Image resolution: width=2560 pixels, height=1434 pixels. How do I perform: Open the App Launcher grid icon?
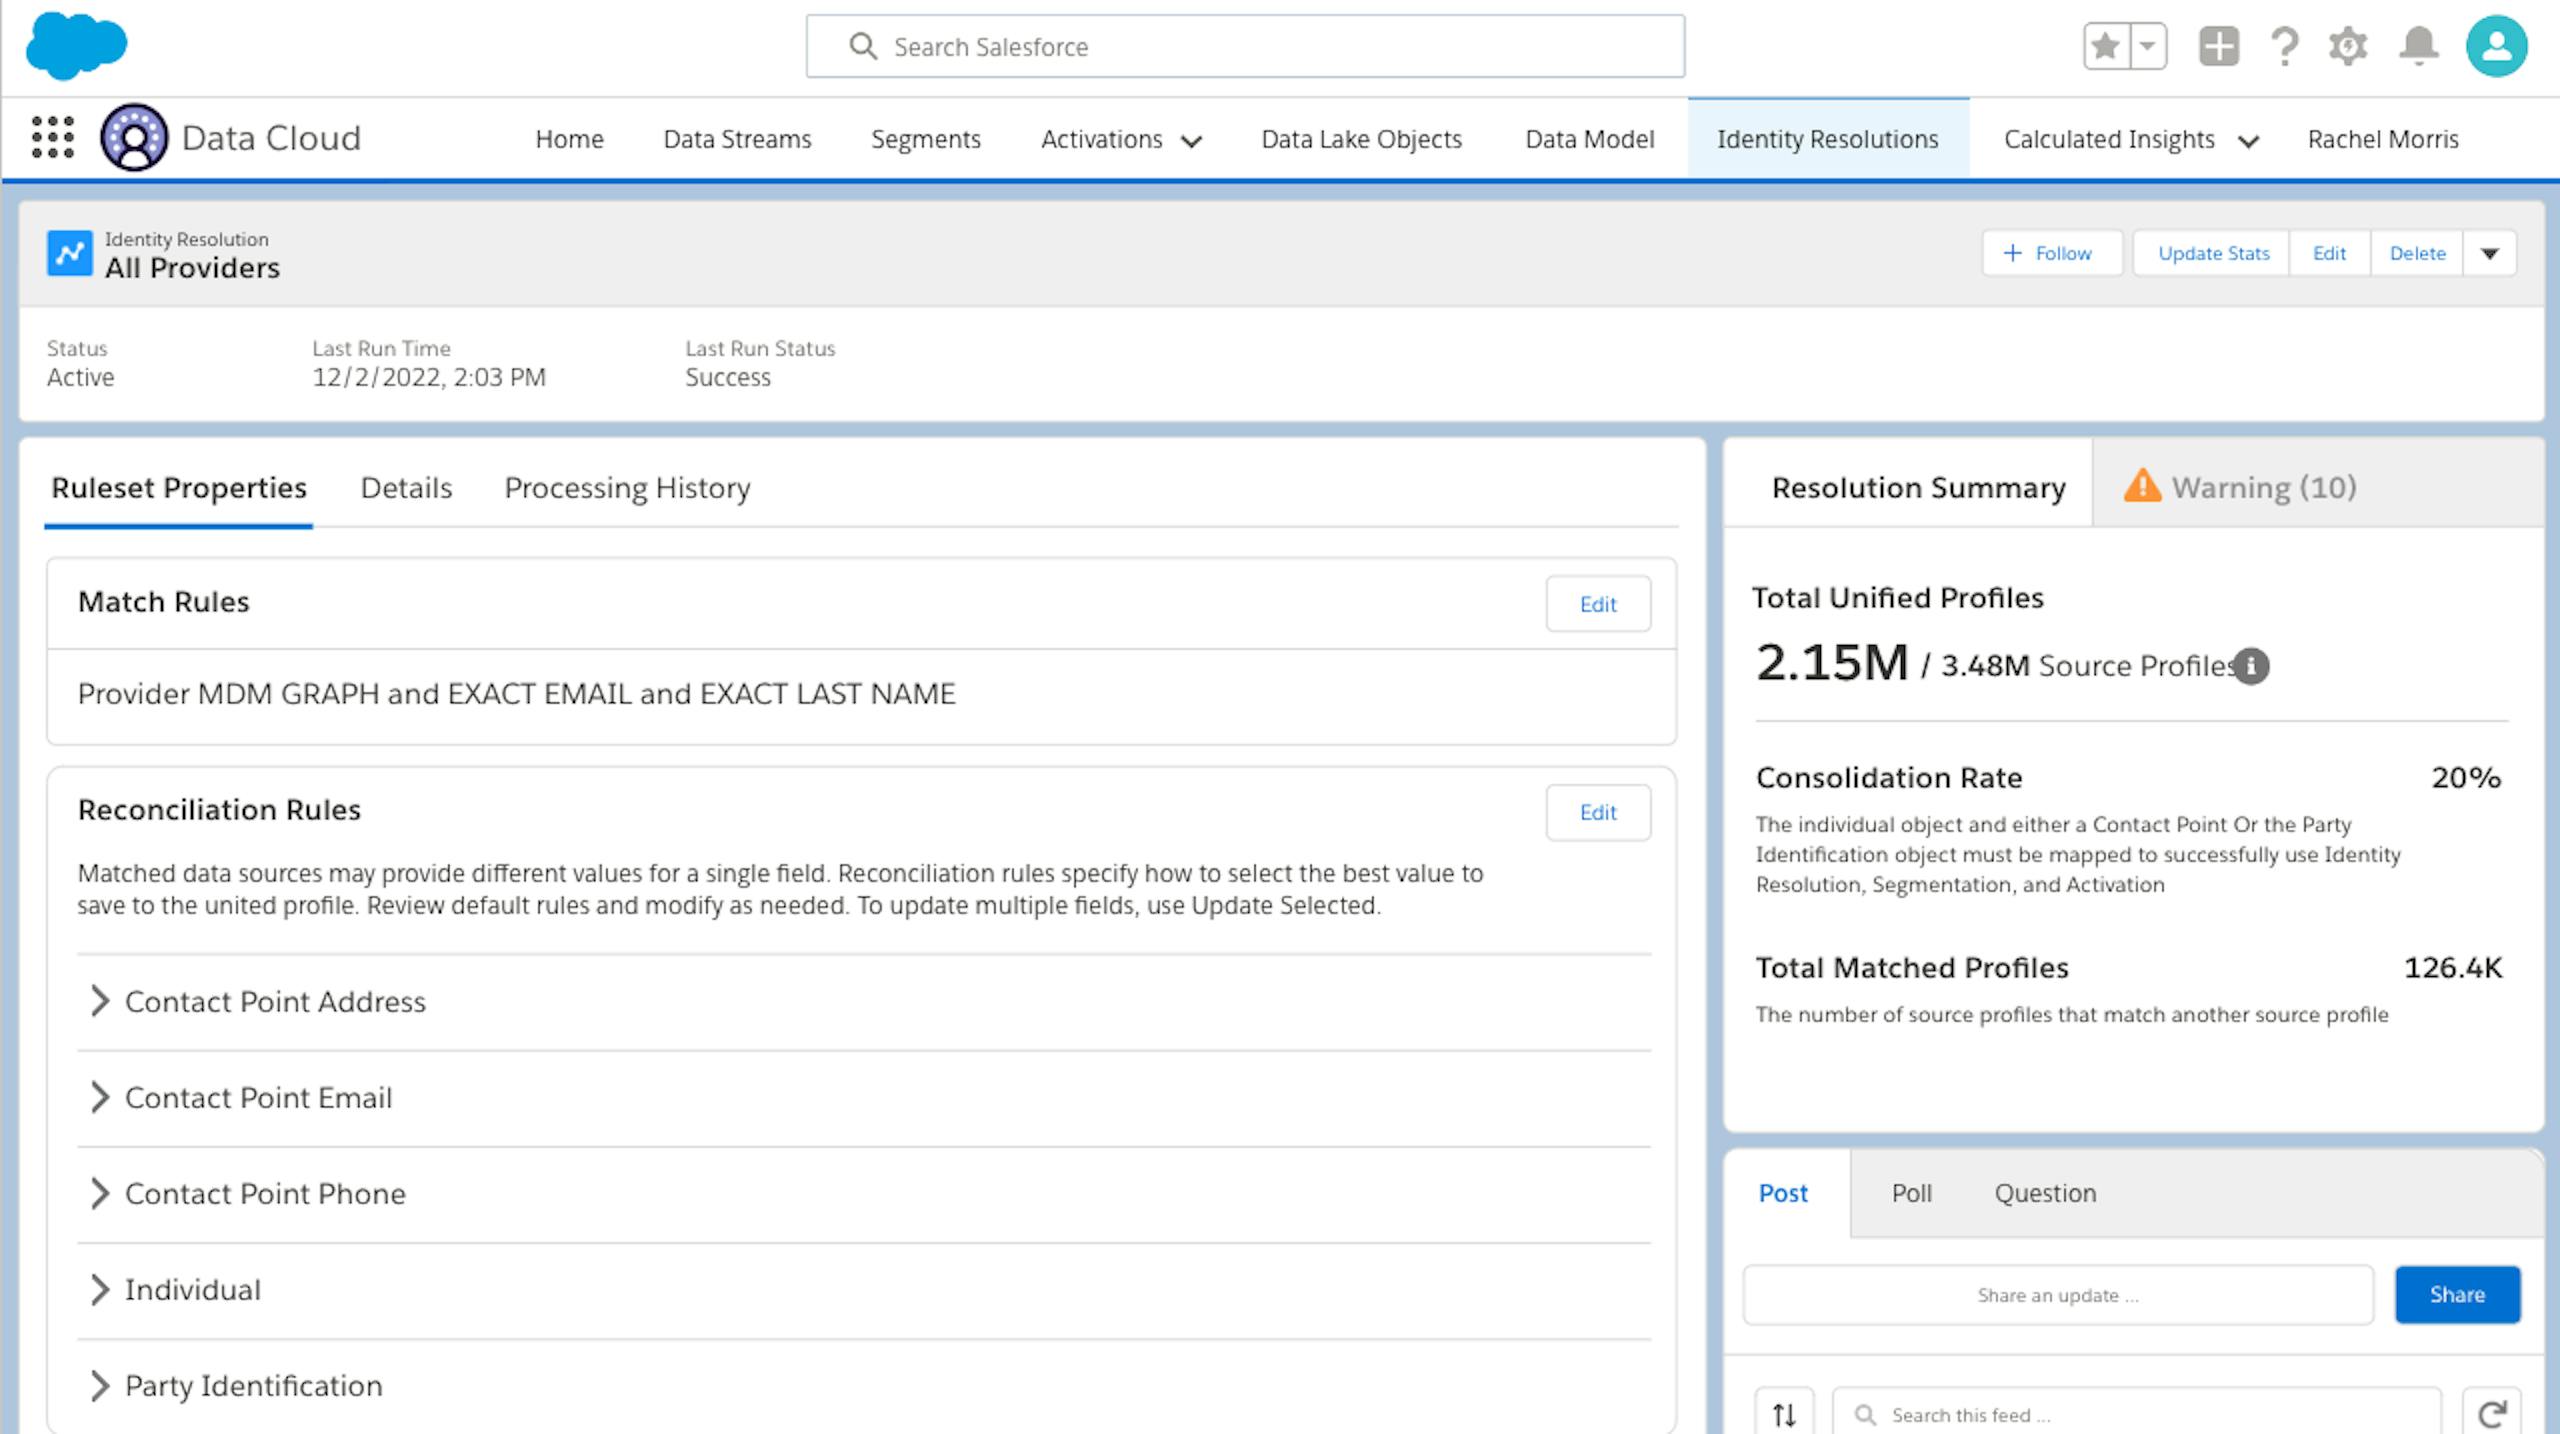53,138
